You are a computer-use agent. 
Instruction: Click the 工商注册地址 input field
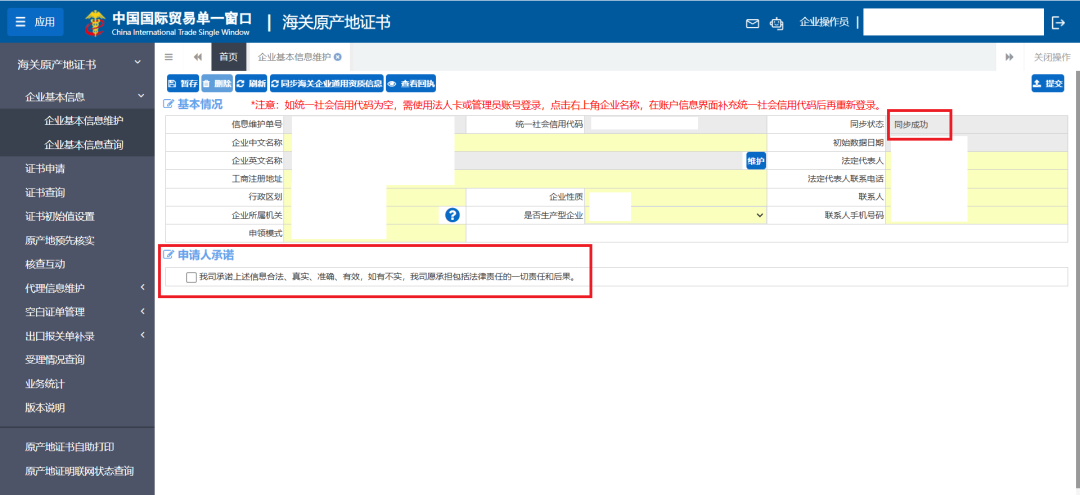[526, 179]
